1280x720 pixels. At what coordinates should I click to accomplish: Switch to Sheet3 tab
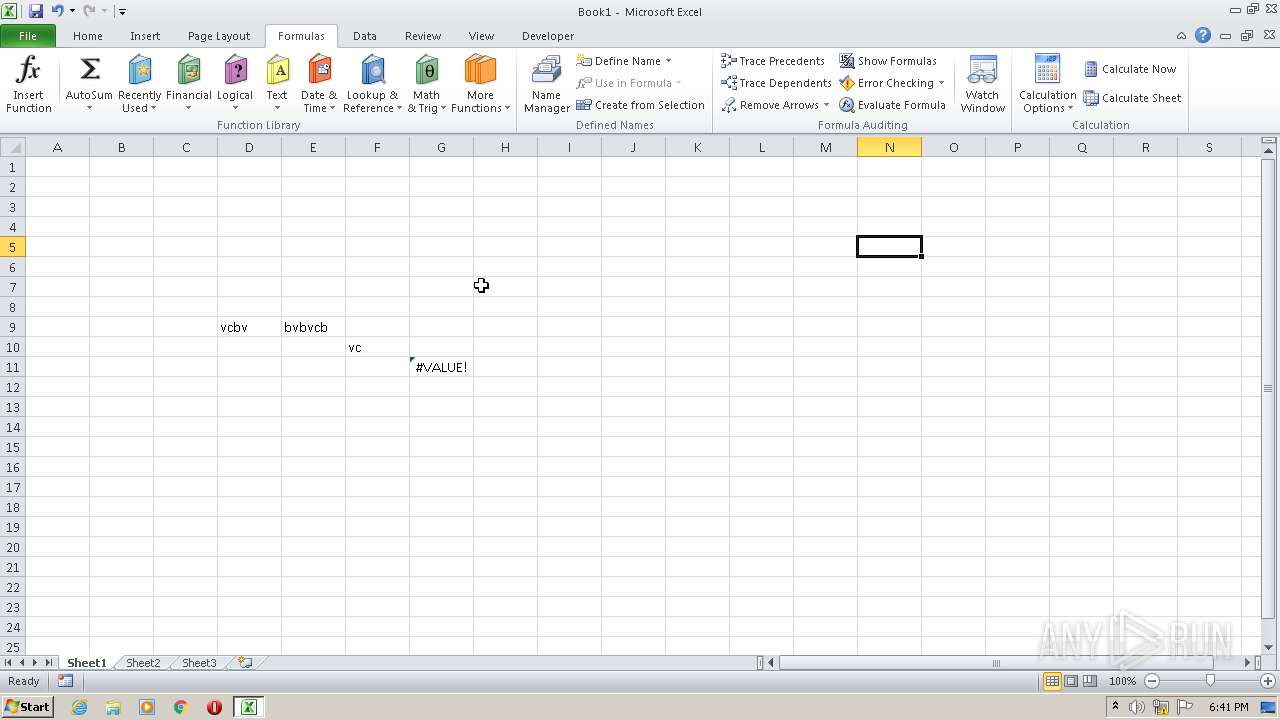(x=199, y=663)
